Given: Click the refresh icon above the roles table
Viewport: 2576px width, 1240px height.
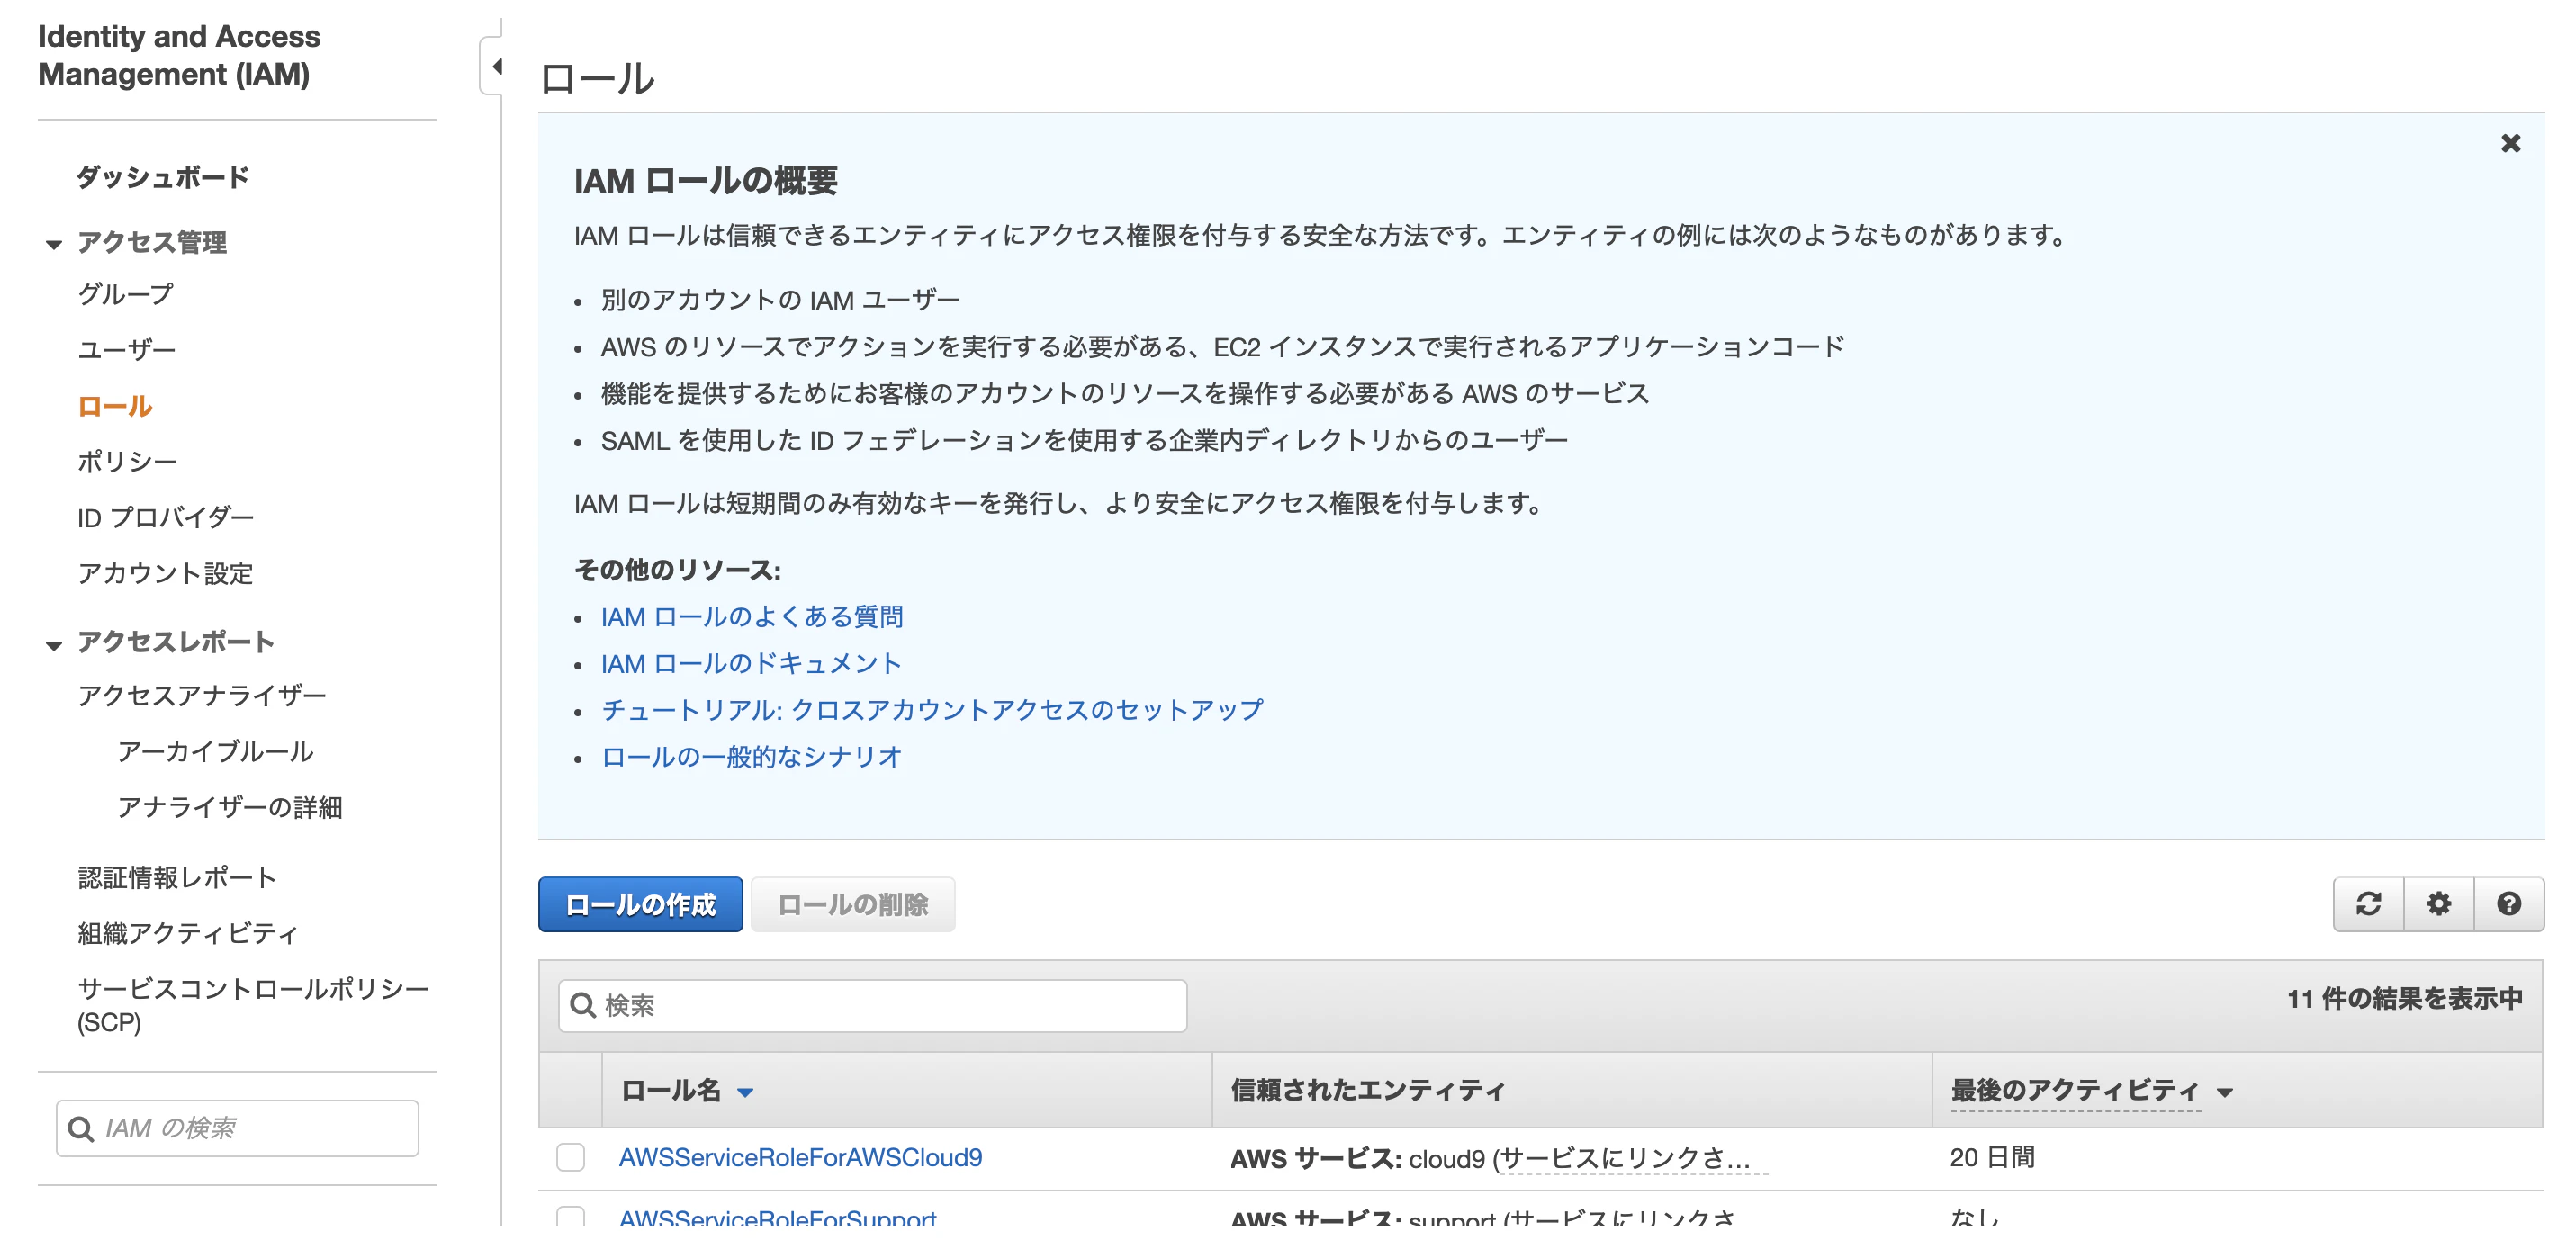Looking at the screenshot, I should click(x=2369, y=904).
